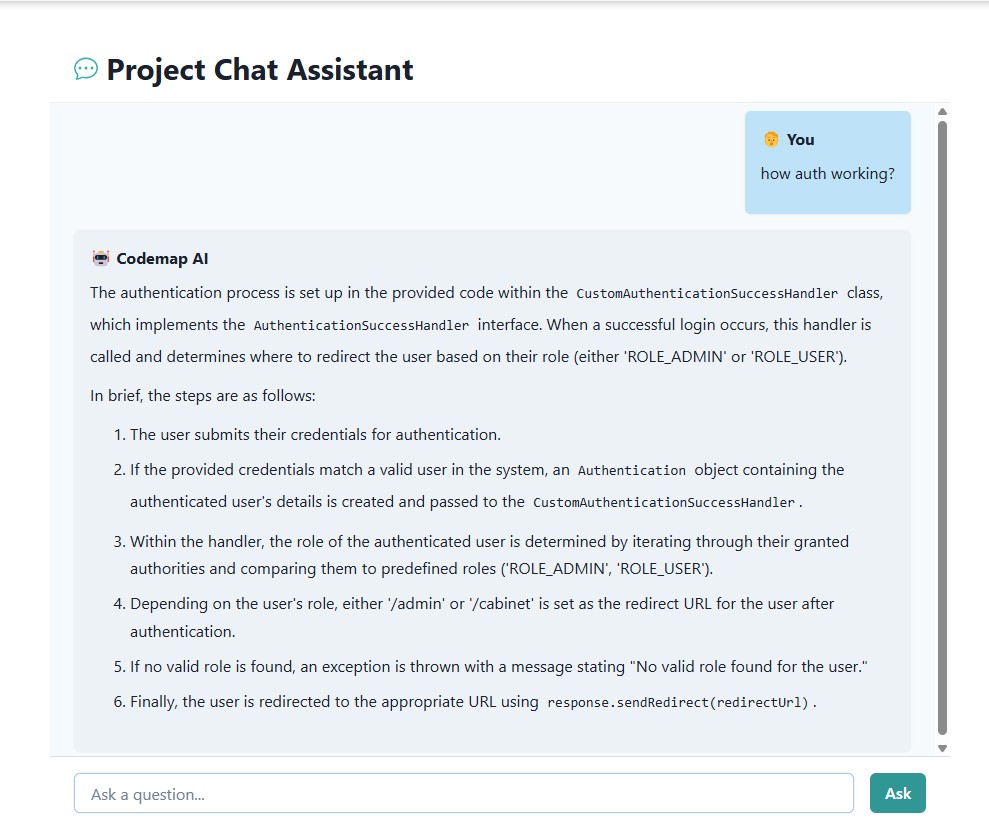Click the scrollbar down arrow
This screenshot has width=989, height=826.
942,748
